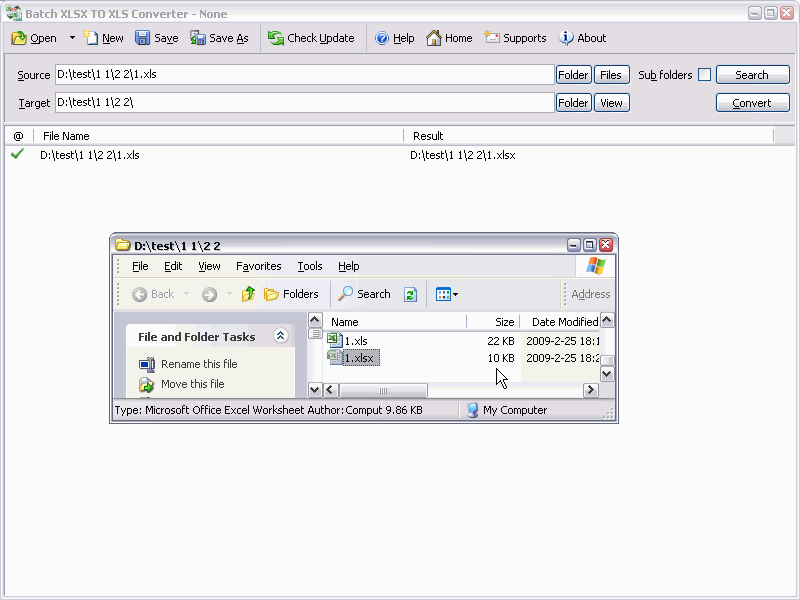Viewport: 800px width, 600px height.
Task: Click Move this file link
Action: pos(192,384)
